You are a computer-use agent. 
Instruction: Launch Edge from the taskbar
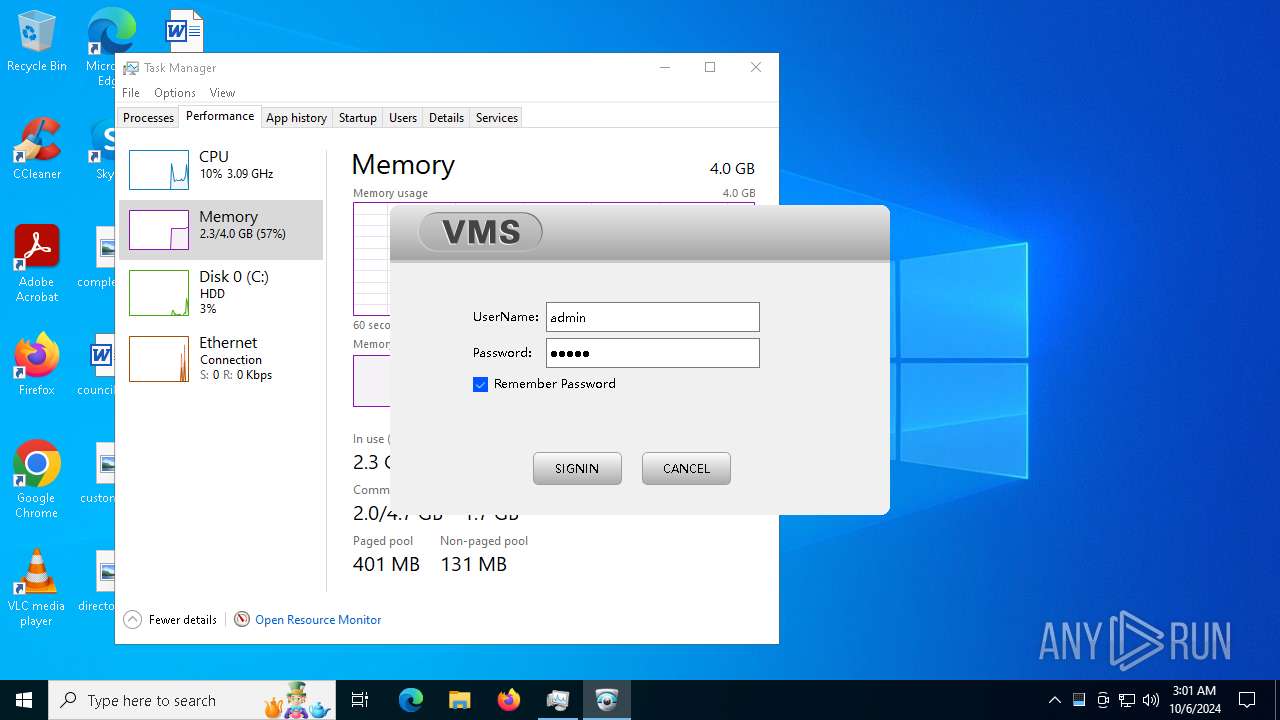pos(411,700)
